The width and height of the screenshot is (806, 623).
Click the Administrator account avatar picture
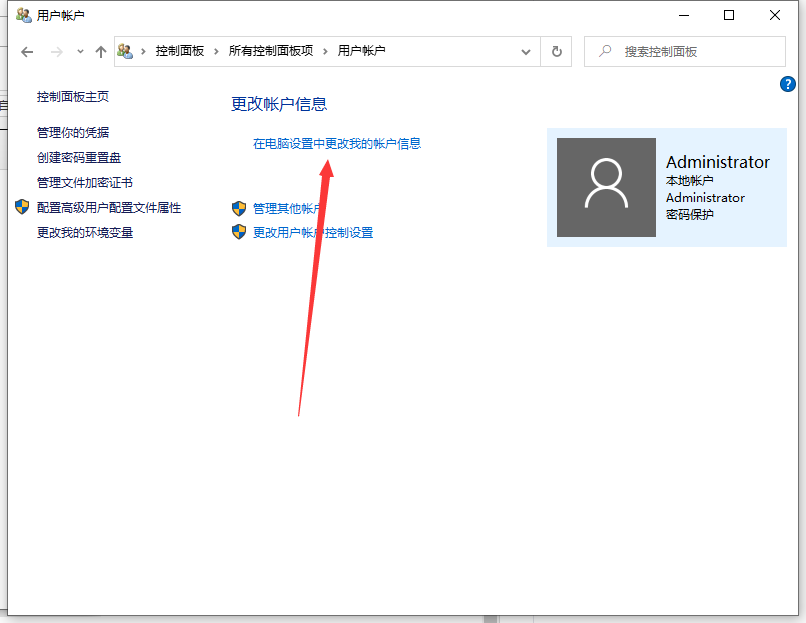pos(606,188)
